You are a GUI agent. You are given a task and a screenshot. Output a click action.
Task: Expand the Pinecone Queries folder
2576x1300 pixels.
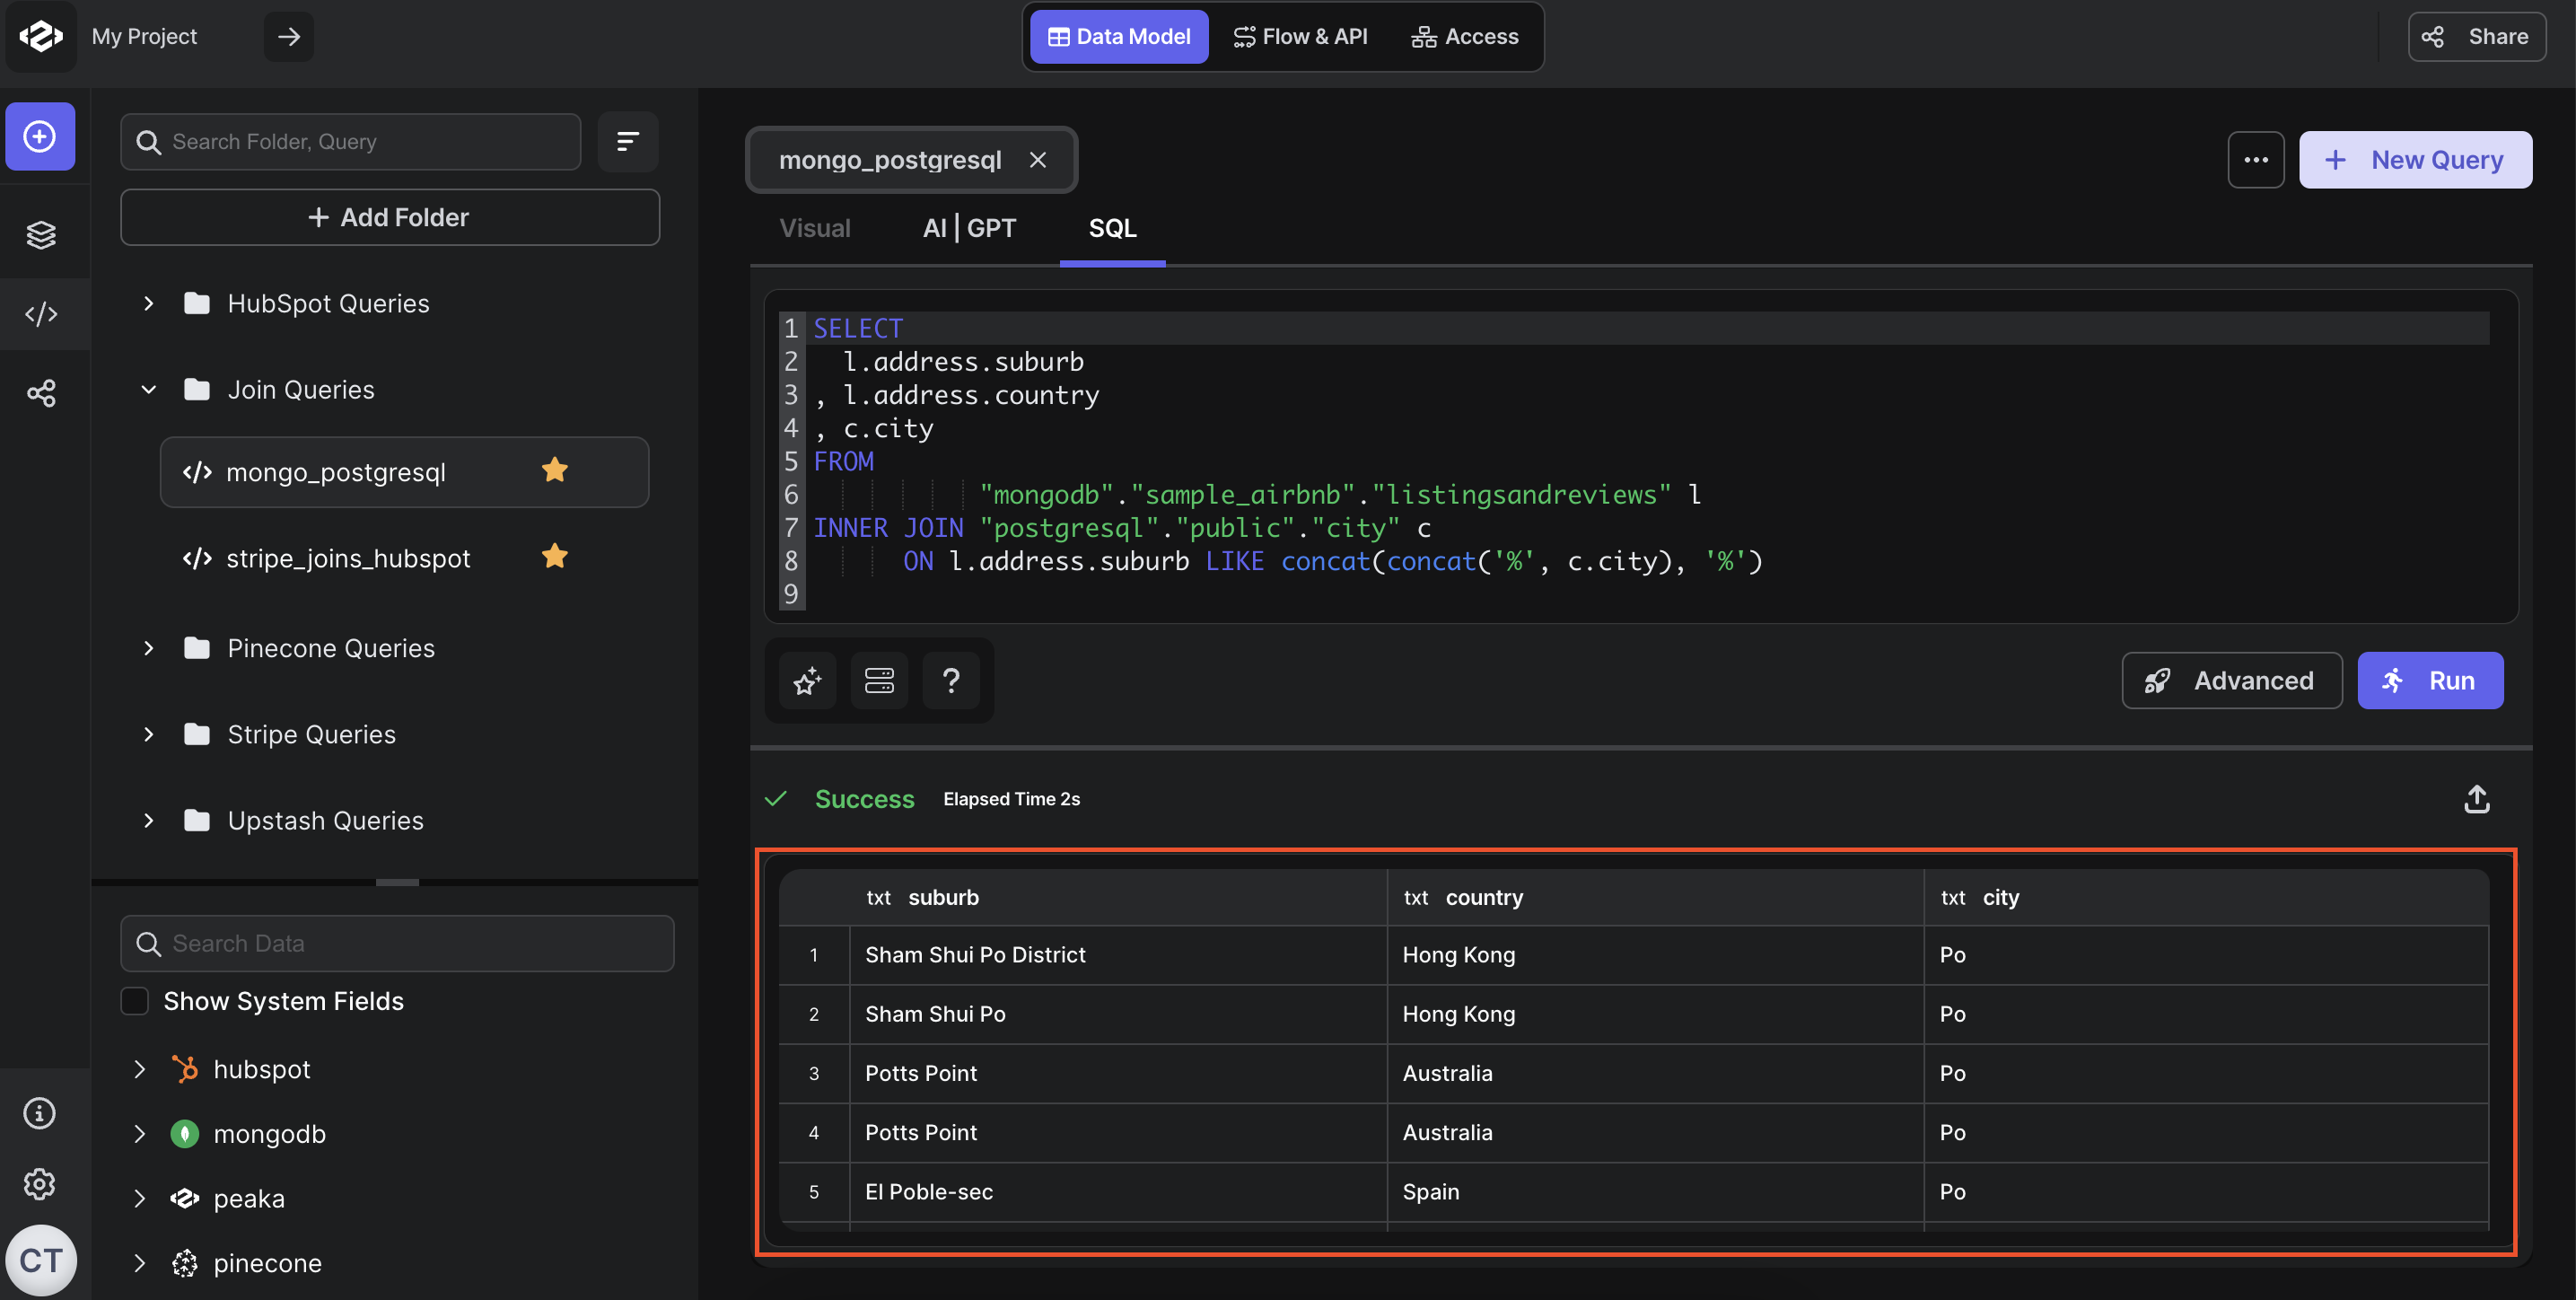(x=148, y=648)
